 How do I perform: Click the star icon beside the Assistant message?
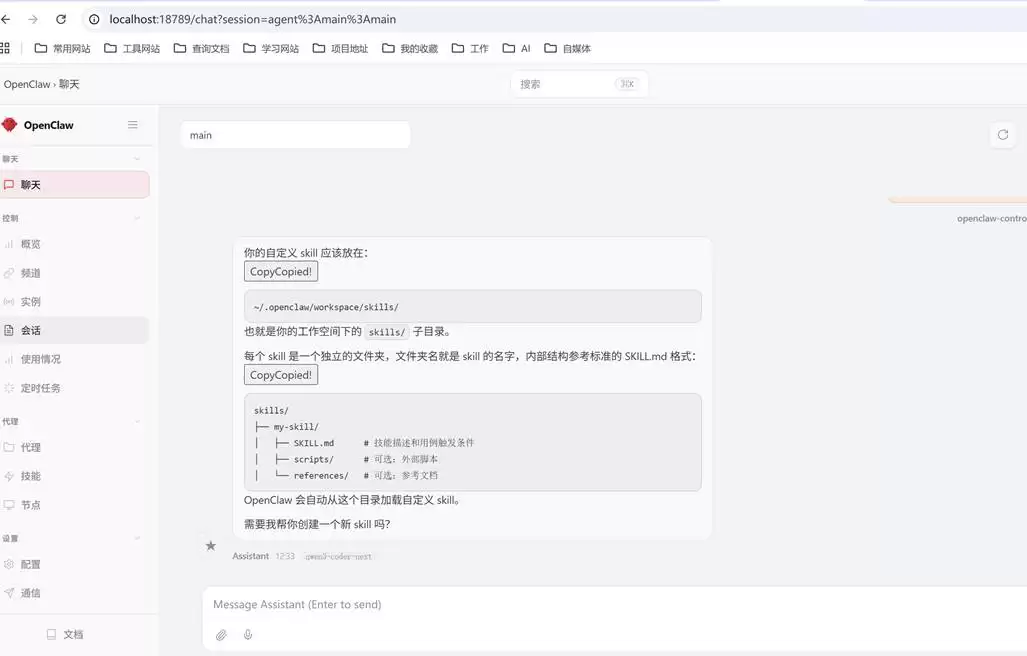[x=210, y=546]
